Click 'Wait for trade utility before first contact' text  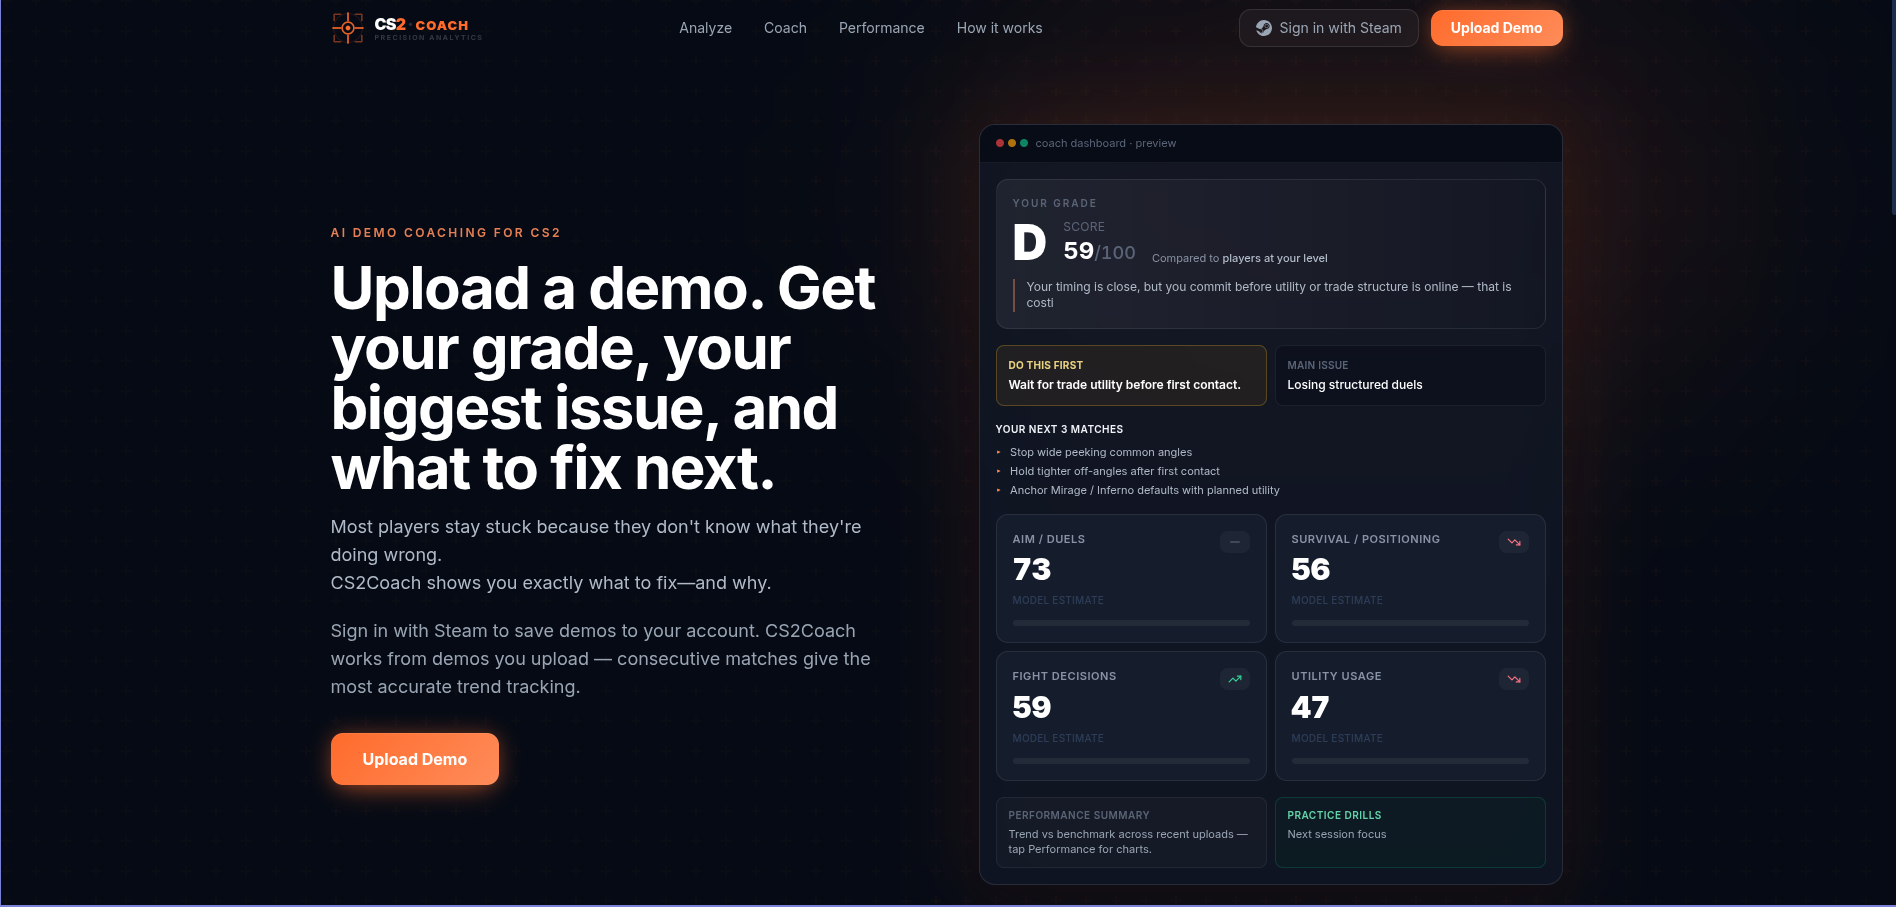1124,385
